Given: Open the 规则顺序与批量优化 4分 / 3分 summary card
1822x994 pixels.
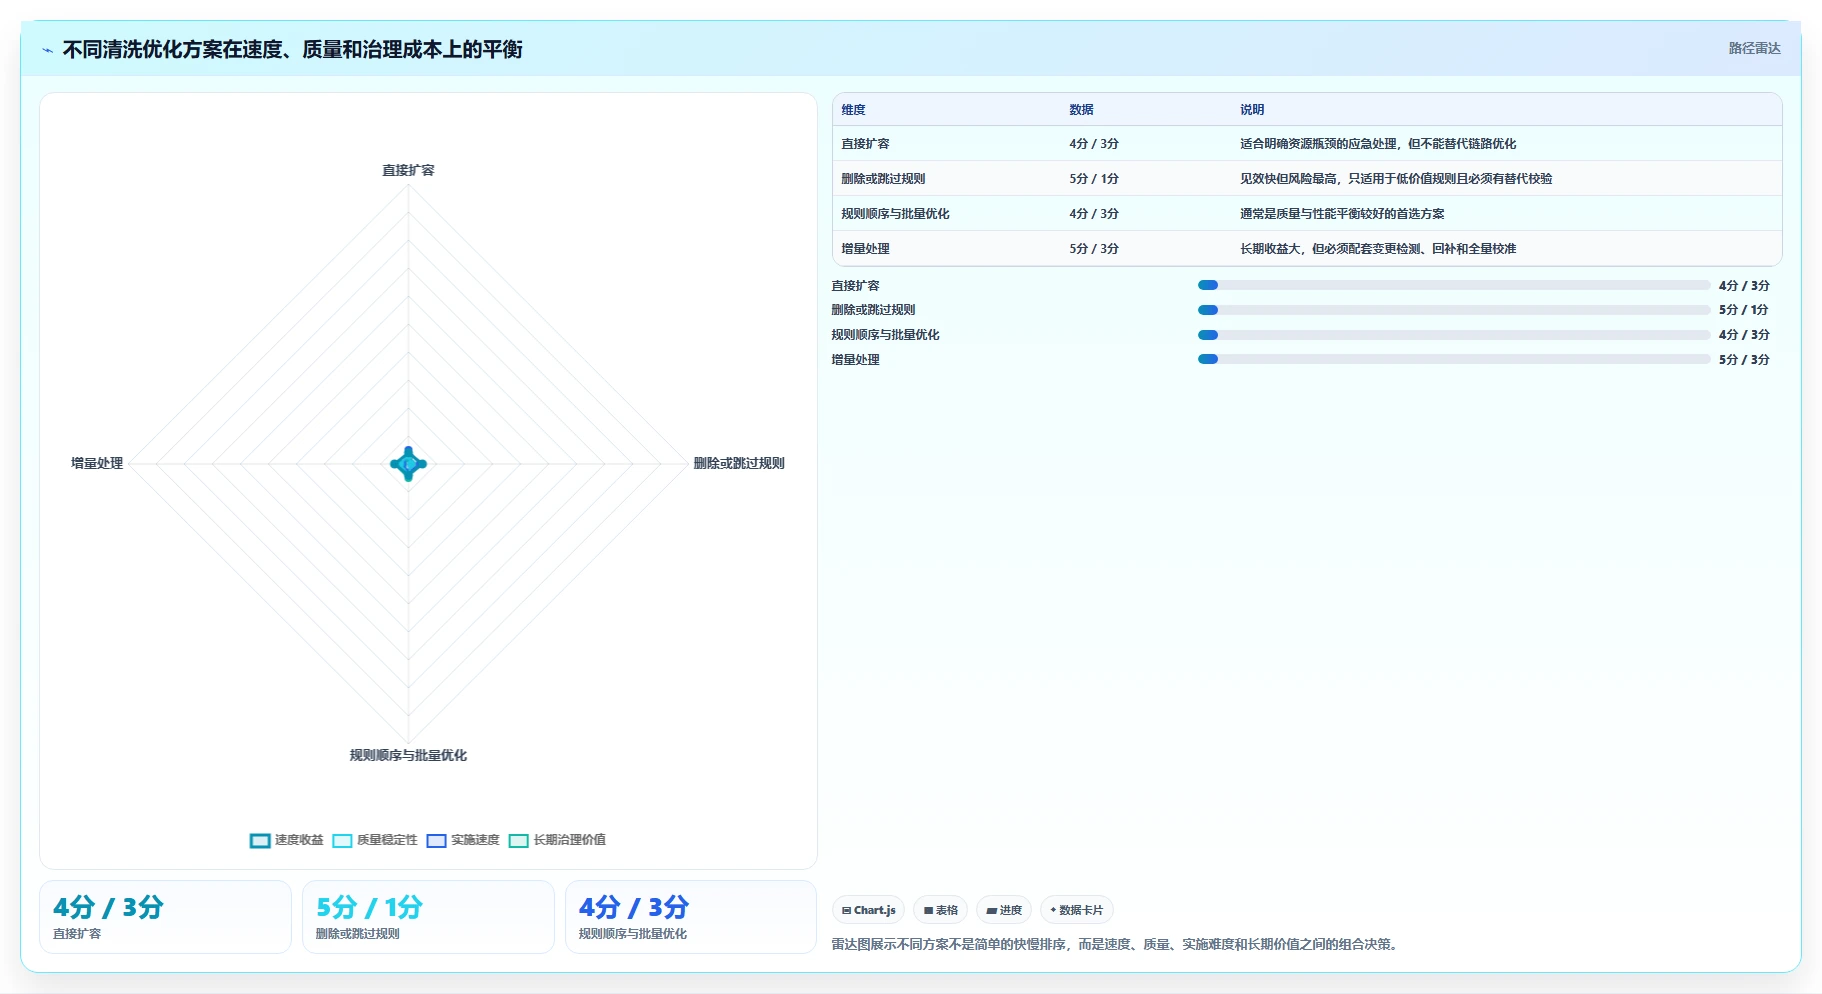Looking at the screenshot, I should tap(691, 917).
